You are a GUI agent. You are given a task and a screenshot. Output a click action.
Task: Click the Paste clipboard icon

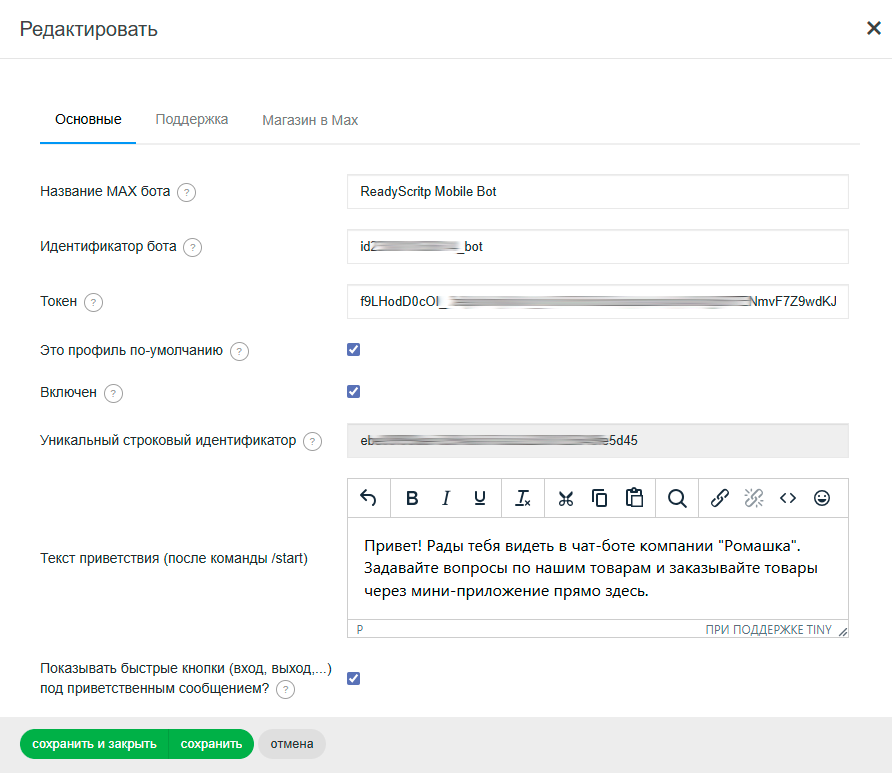(x=634, y=498)
